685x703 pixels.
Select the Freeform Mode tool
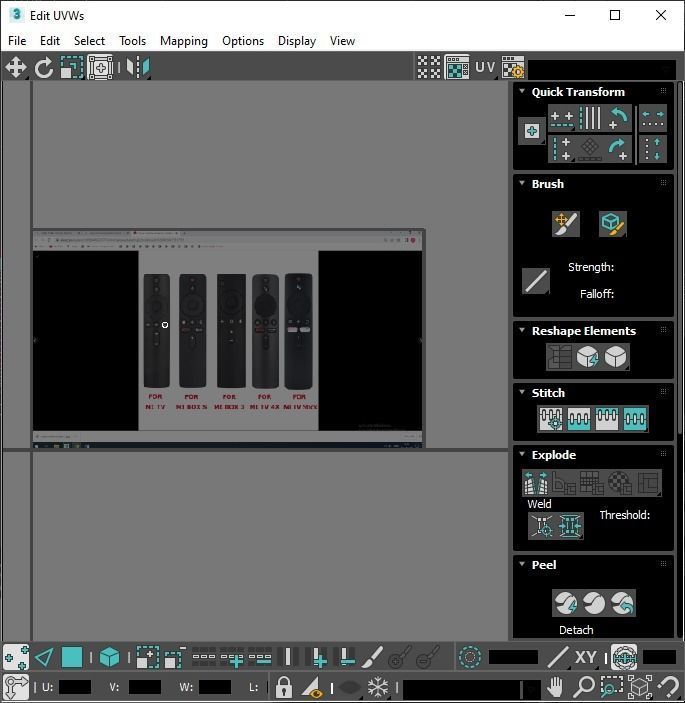[100, 68]
